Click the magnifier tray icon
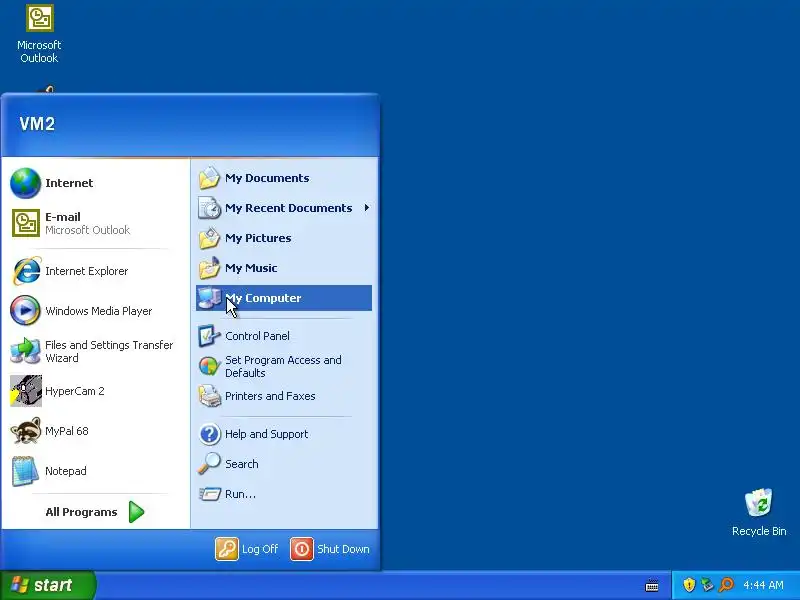800x600 pixels. point(726,584)
